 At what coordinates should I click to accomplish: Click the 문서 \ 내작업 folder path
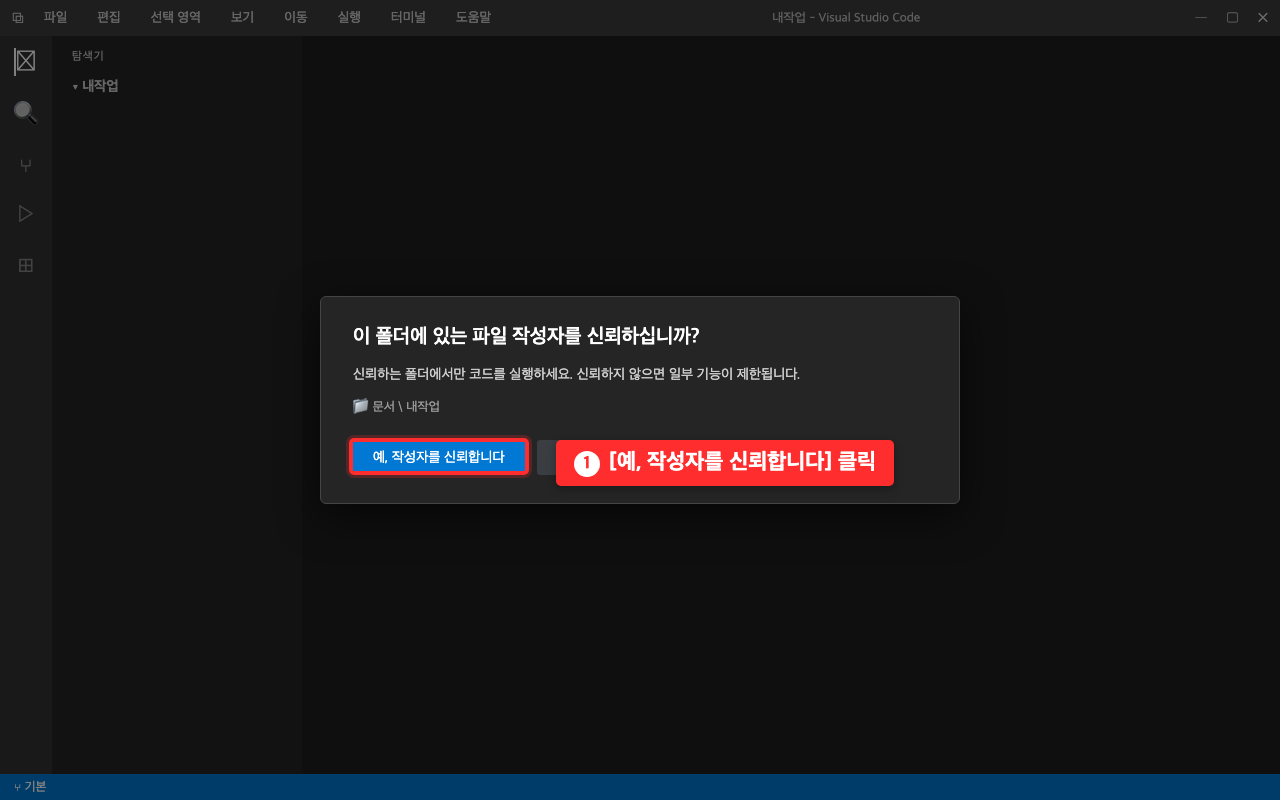click(397, 406)
